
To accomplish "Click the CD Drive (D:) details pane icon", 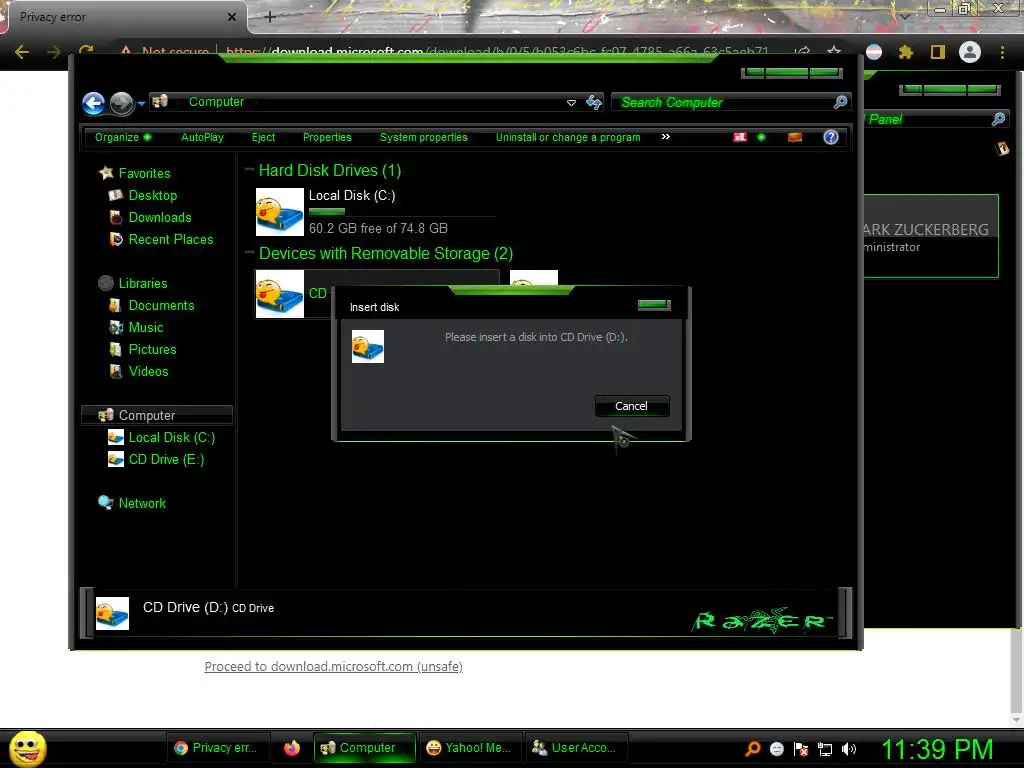I will (x=112, y=613).
